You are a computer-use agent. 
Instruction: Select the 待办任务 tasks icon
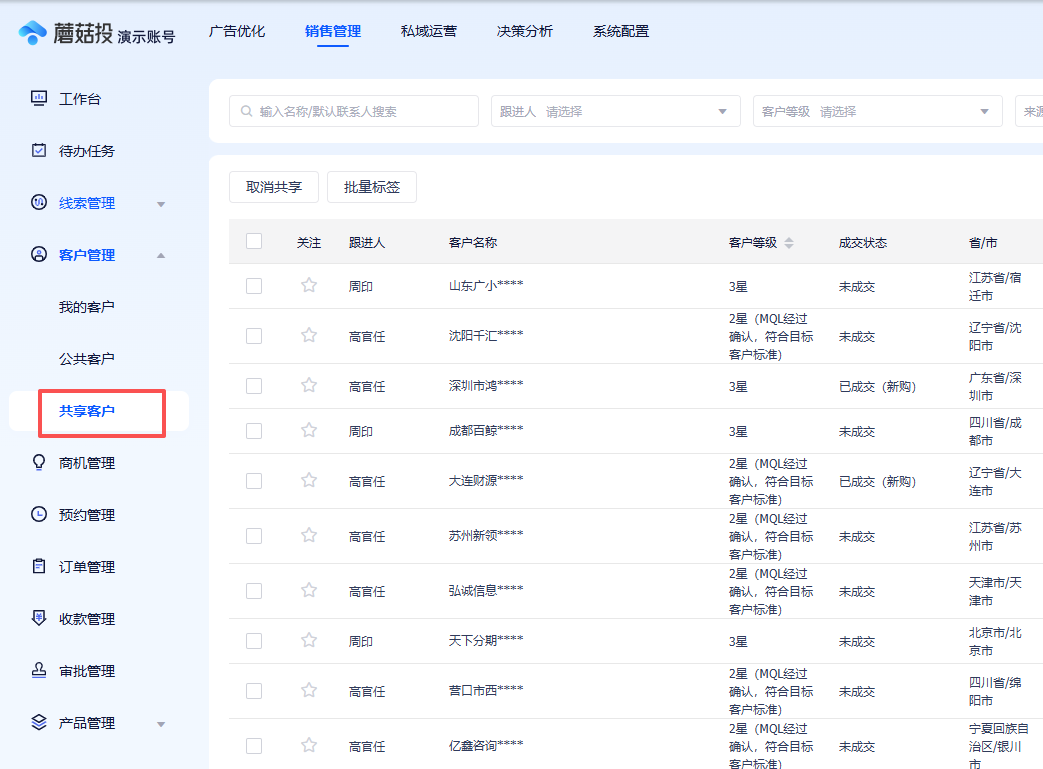[38, 150]
